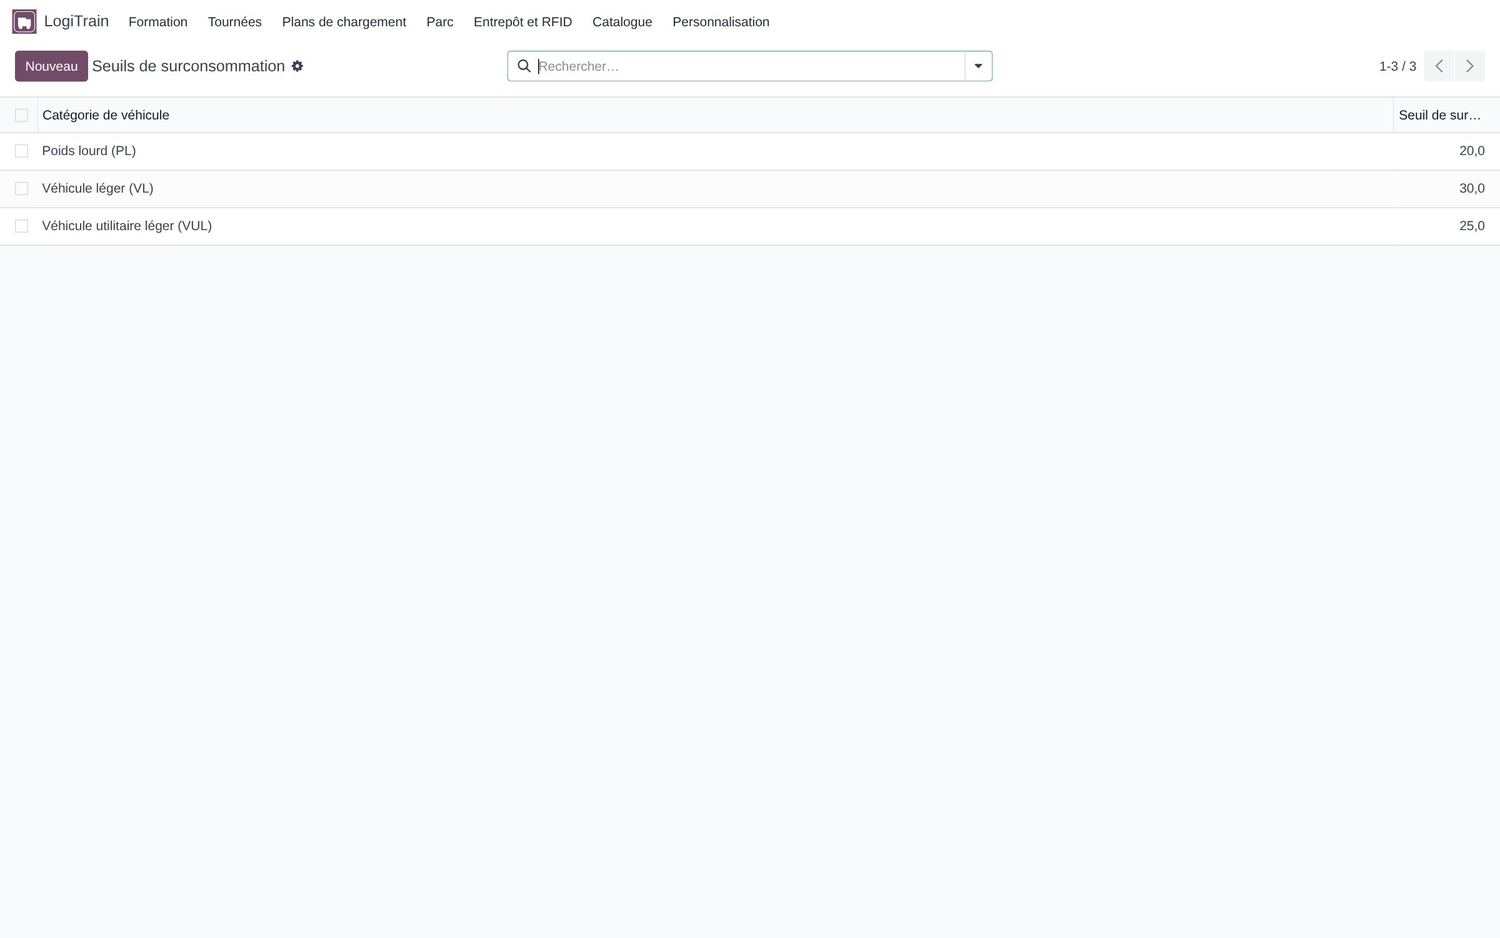The width and height of the screenshot is (1500, 938).
Task: Open the Personnalisation menu
Action: click(x=721, y=22)
